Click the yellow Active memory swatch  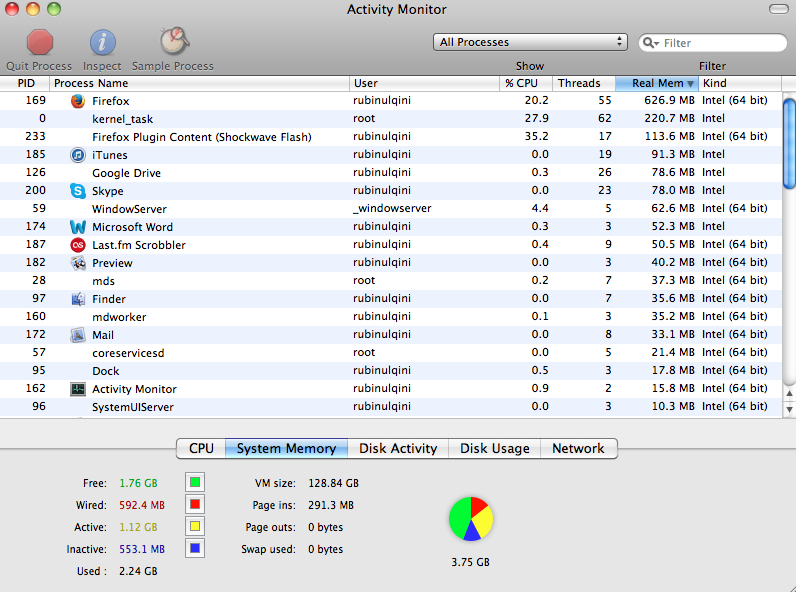tap(195, 527)
